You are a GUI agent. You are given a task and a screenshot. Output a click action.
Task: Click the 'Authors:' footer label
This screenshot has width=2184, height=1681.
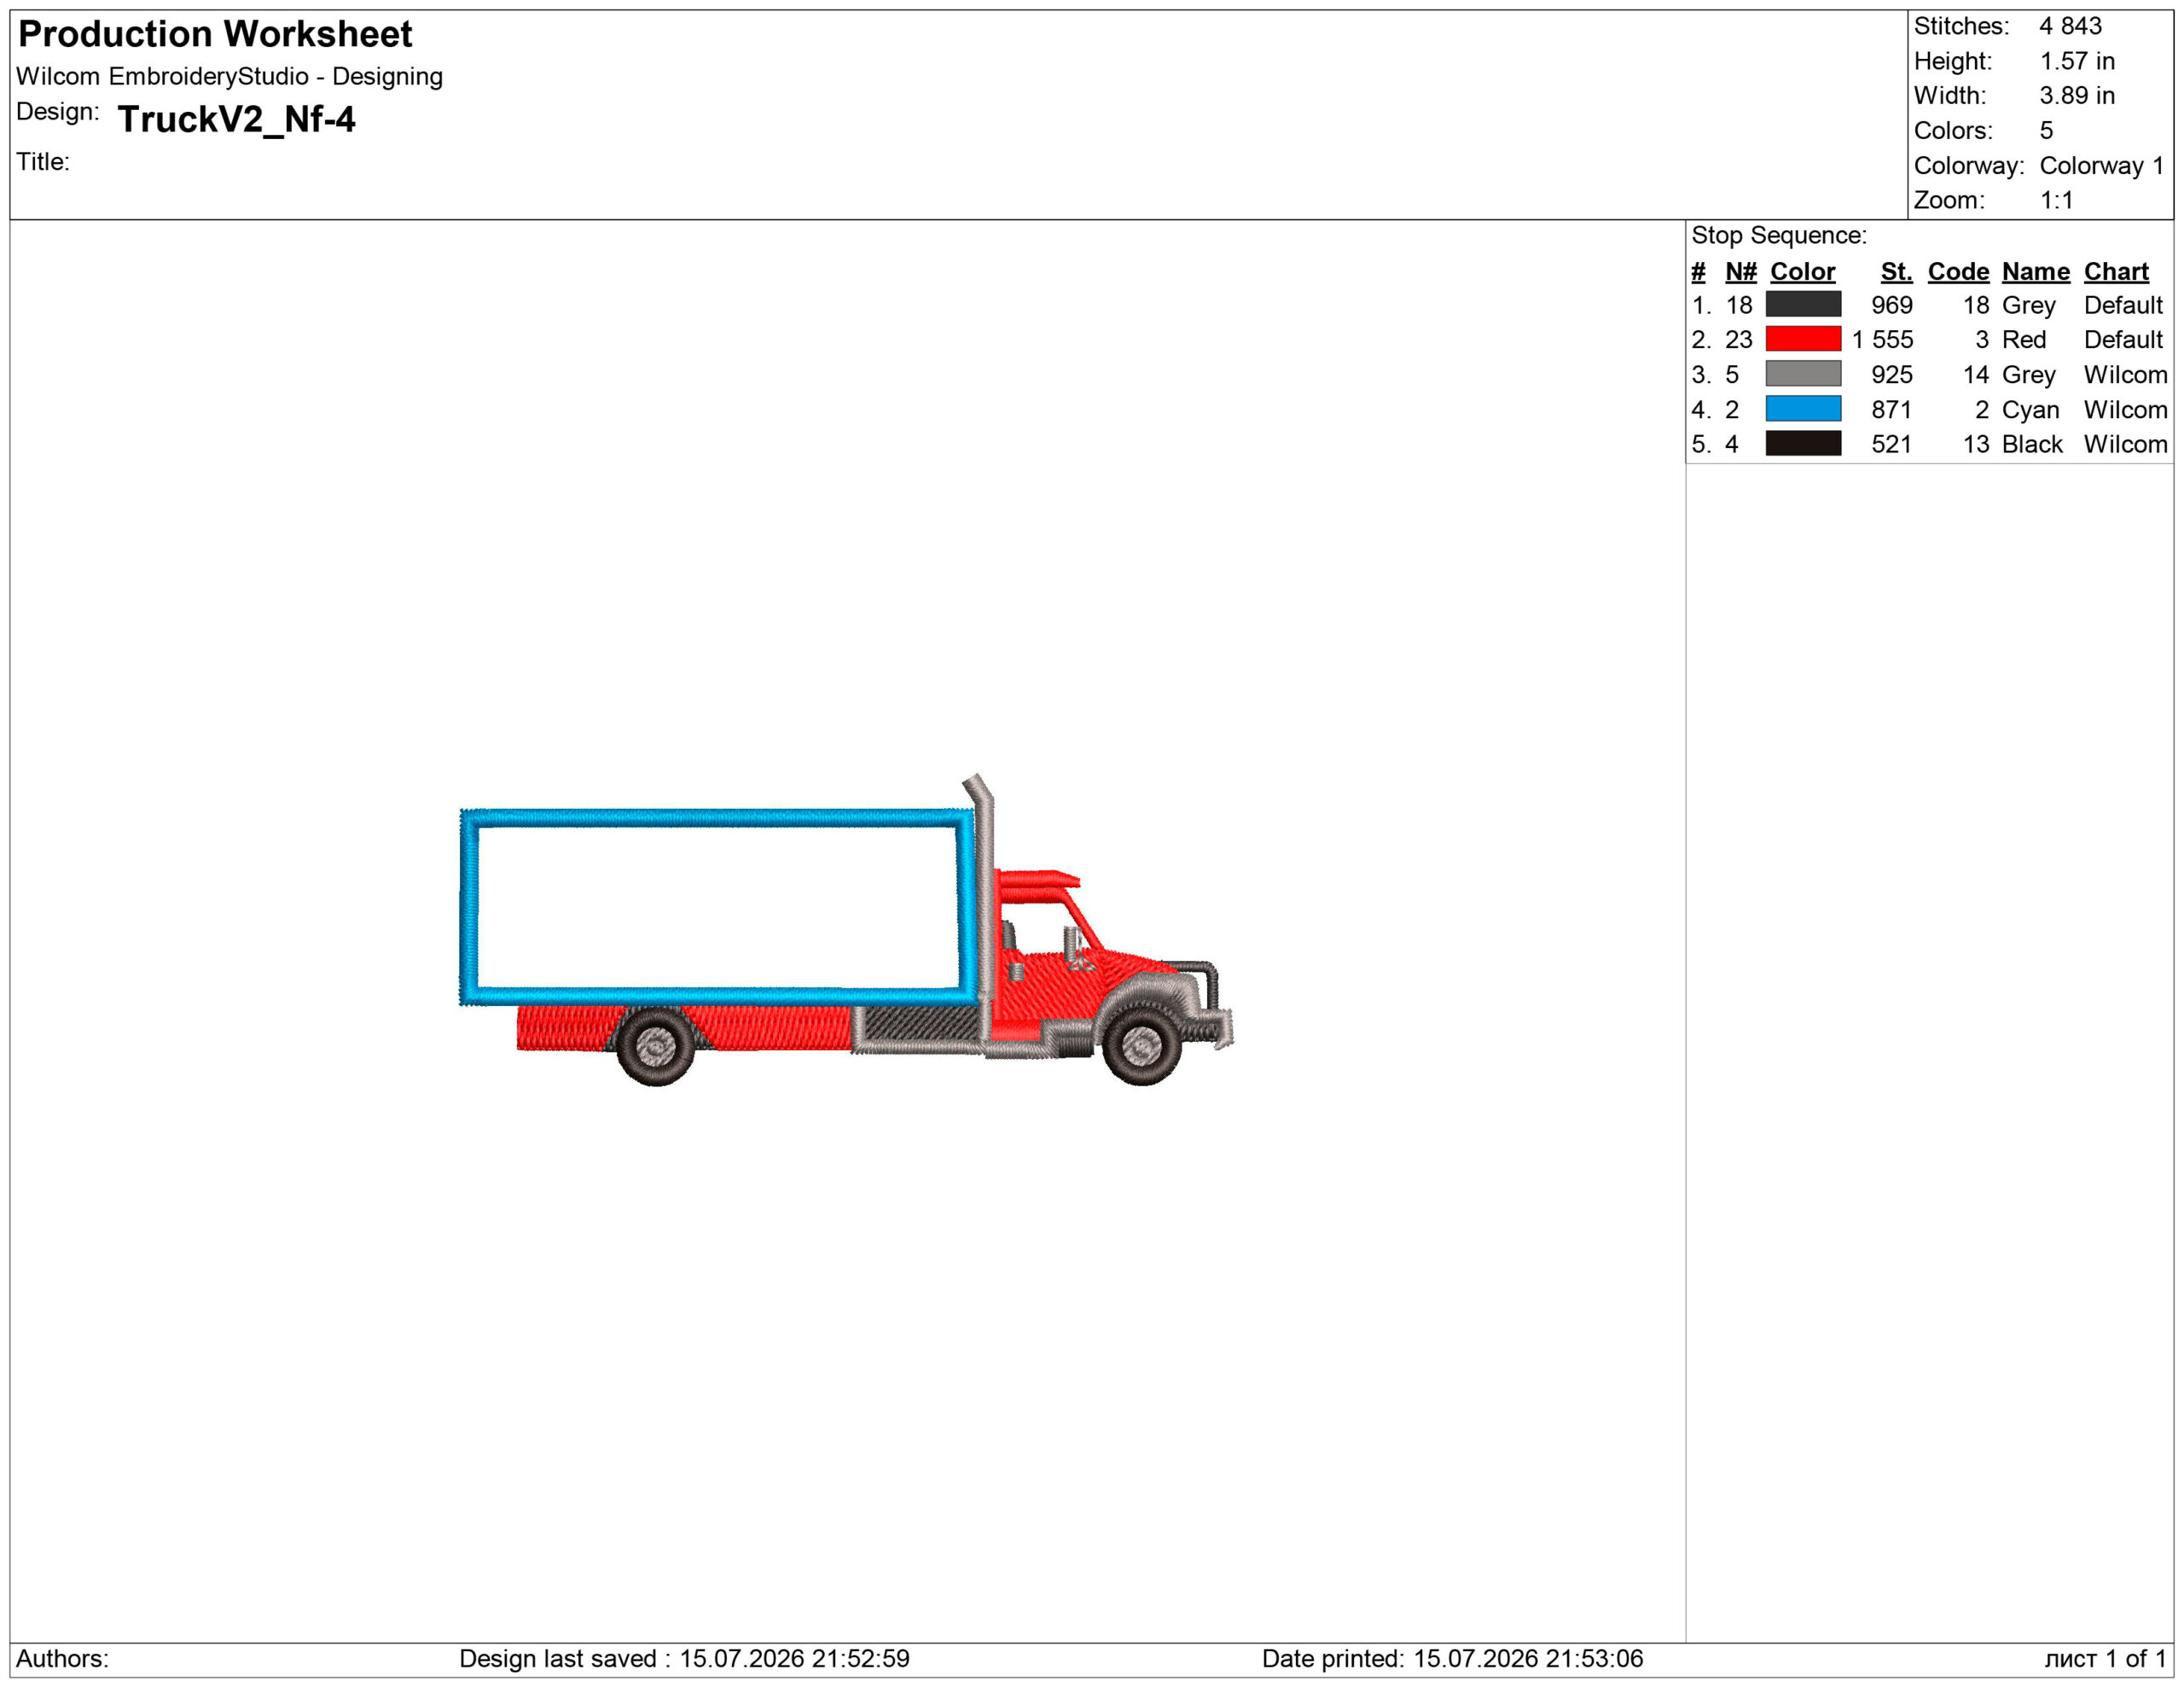(x=62, y=1659)
